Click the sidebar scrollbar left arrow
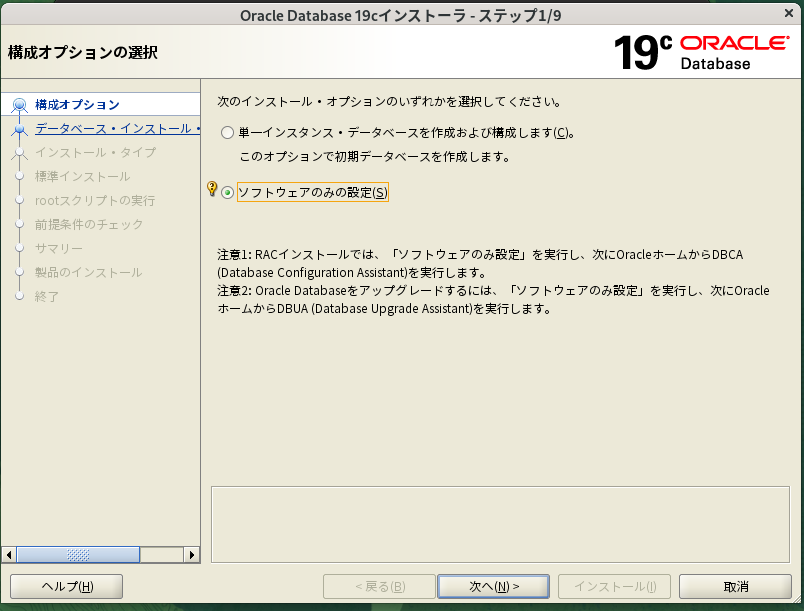Screen dimensions: 804x611 coord(9,555)
